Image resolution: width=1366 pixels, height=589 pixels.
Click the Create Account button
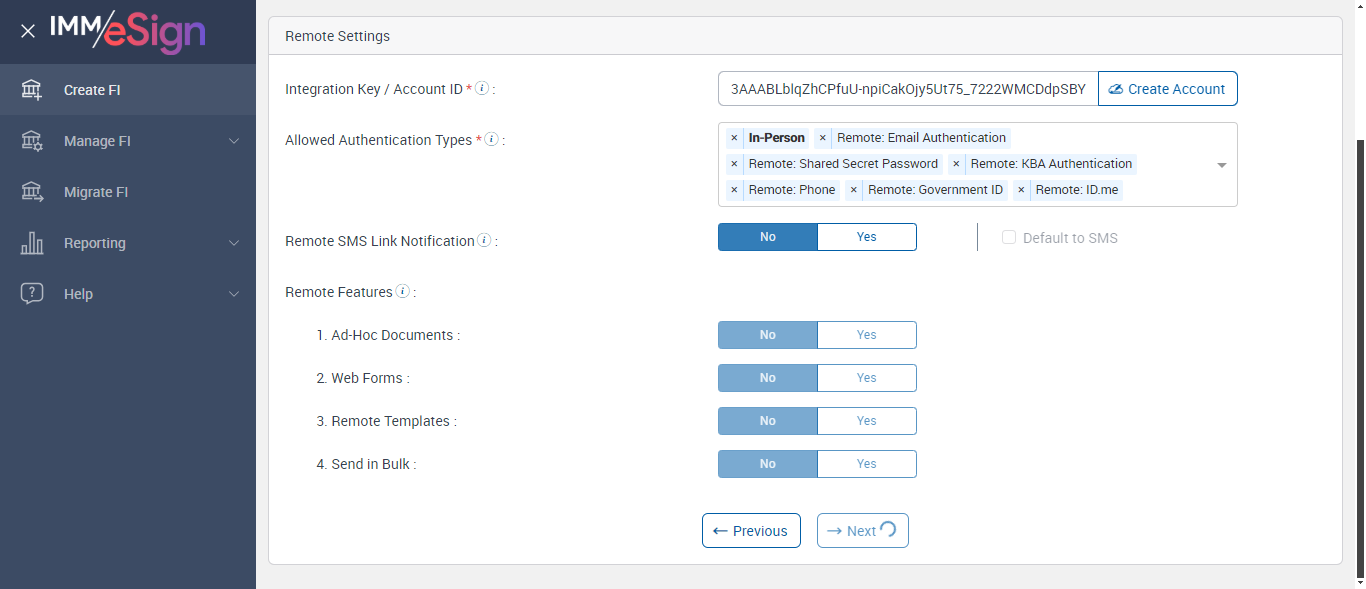click(1167, 89)
